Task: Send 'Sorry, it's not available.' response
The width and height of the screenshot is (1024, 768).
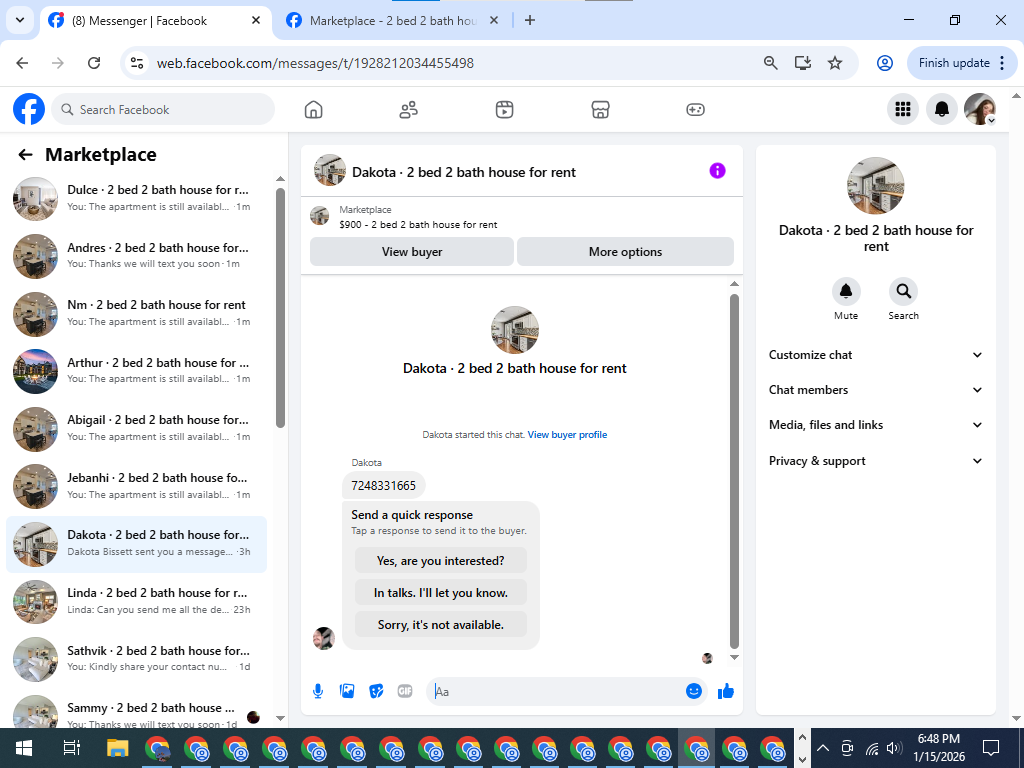Action: (x=441, y=625)
